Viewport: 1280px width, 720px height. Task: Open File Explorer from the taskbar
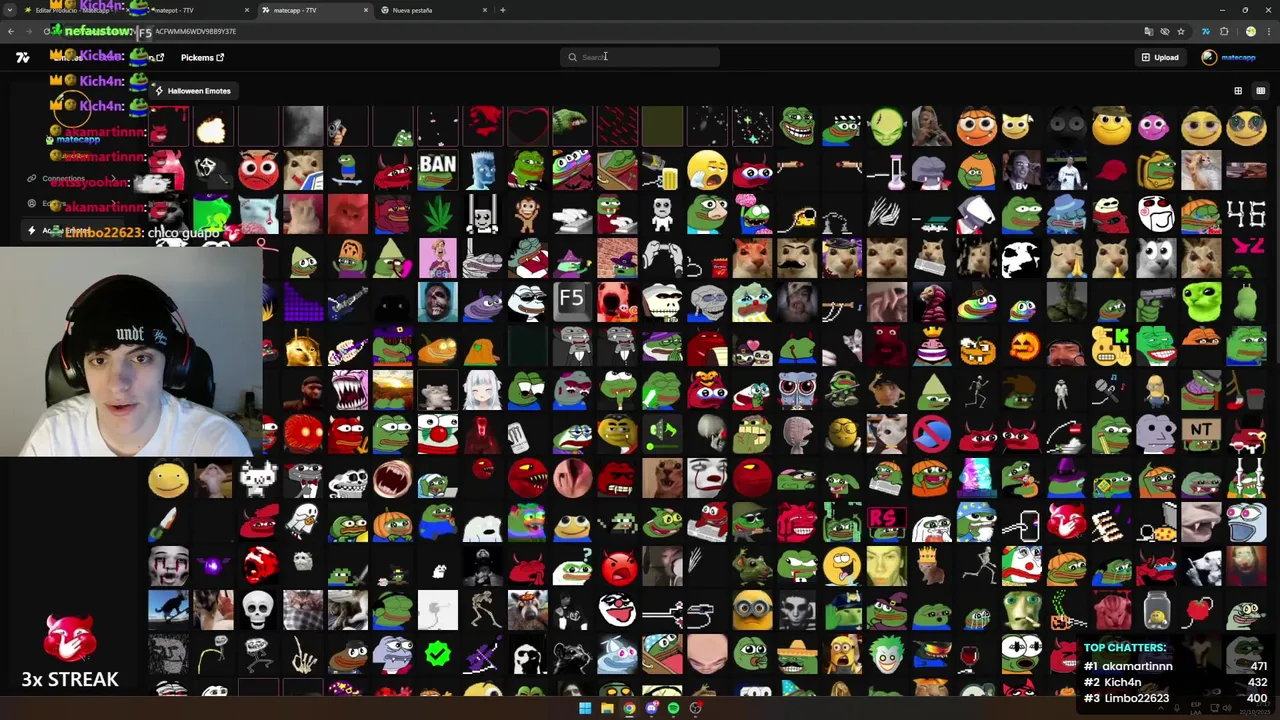coord(607,709)
